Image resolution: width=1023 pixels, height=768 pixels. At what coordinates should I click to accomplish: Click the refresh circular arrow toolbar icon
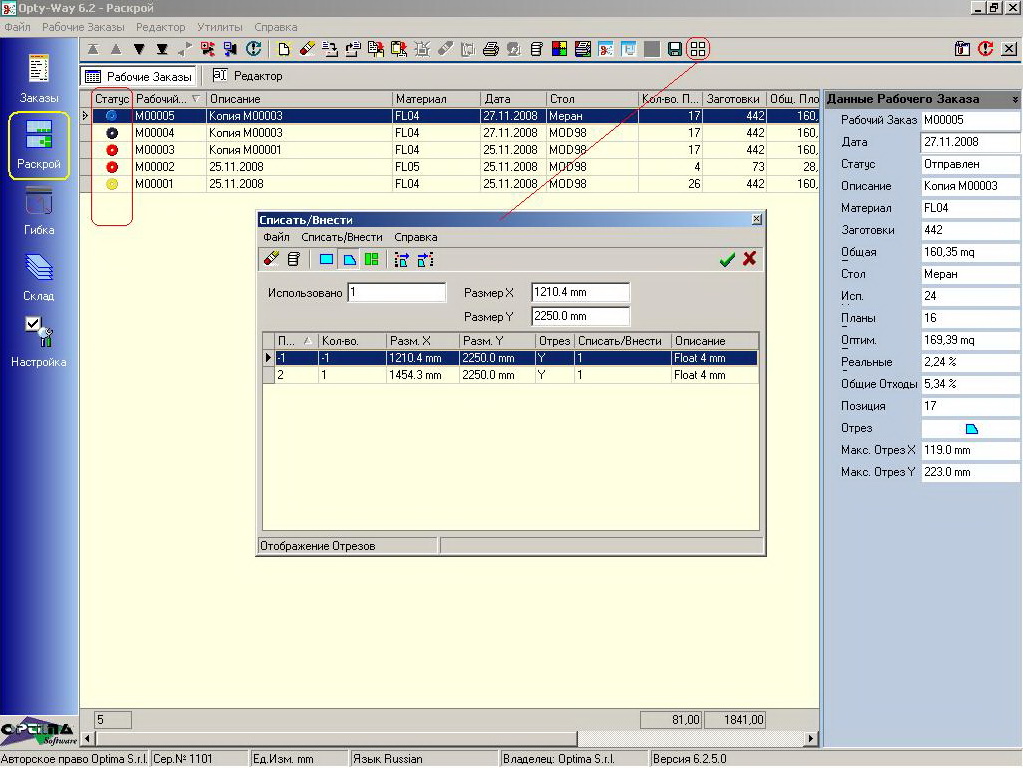[x=253, y=49]
